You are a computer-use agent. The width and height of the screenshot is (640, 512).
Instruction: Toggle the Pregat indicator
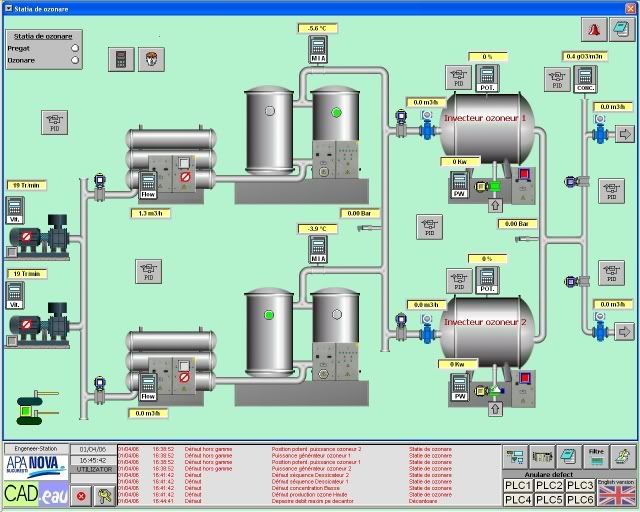[x=75, y=48]
